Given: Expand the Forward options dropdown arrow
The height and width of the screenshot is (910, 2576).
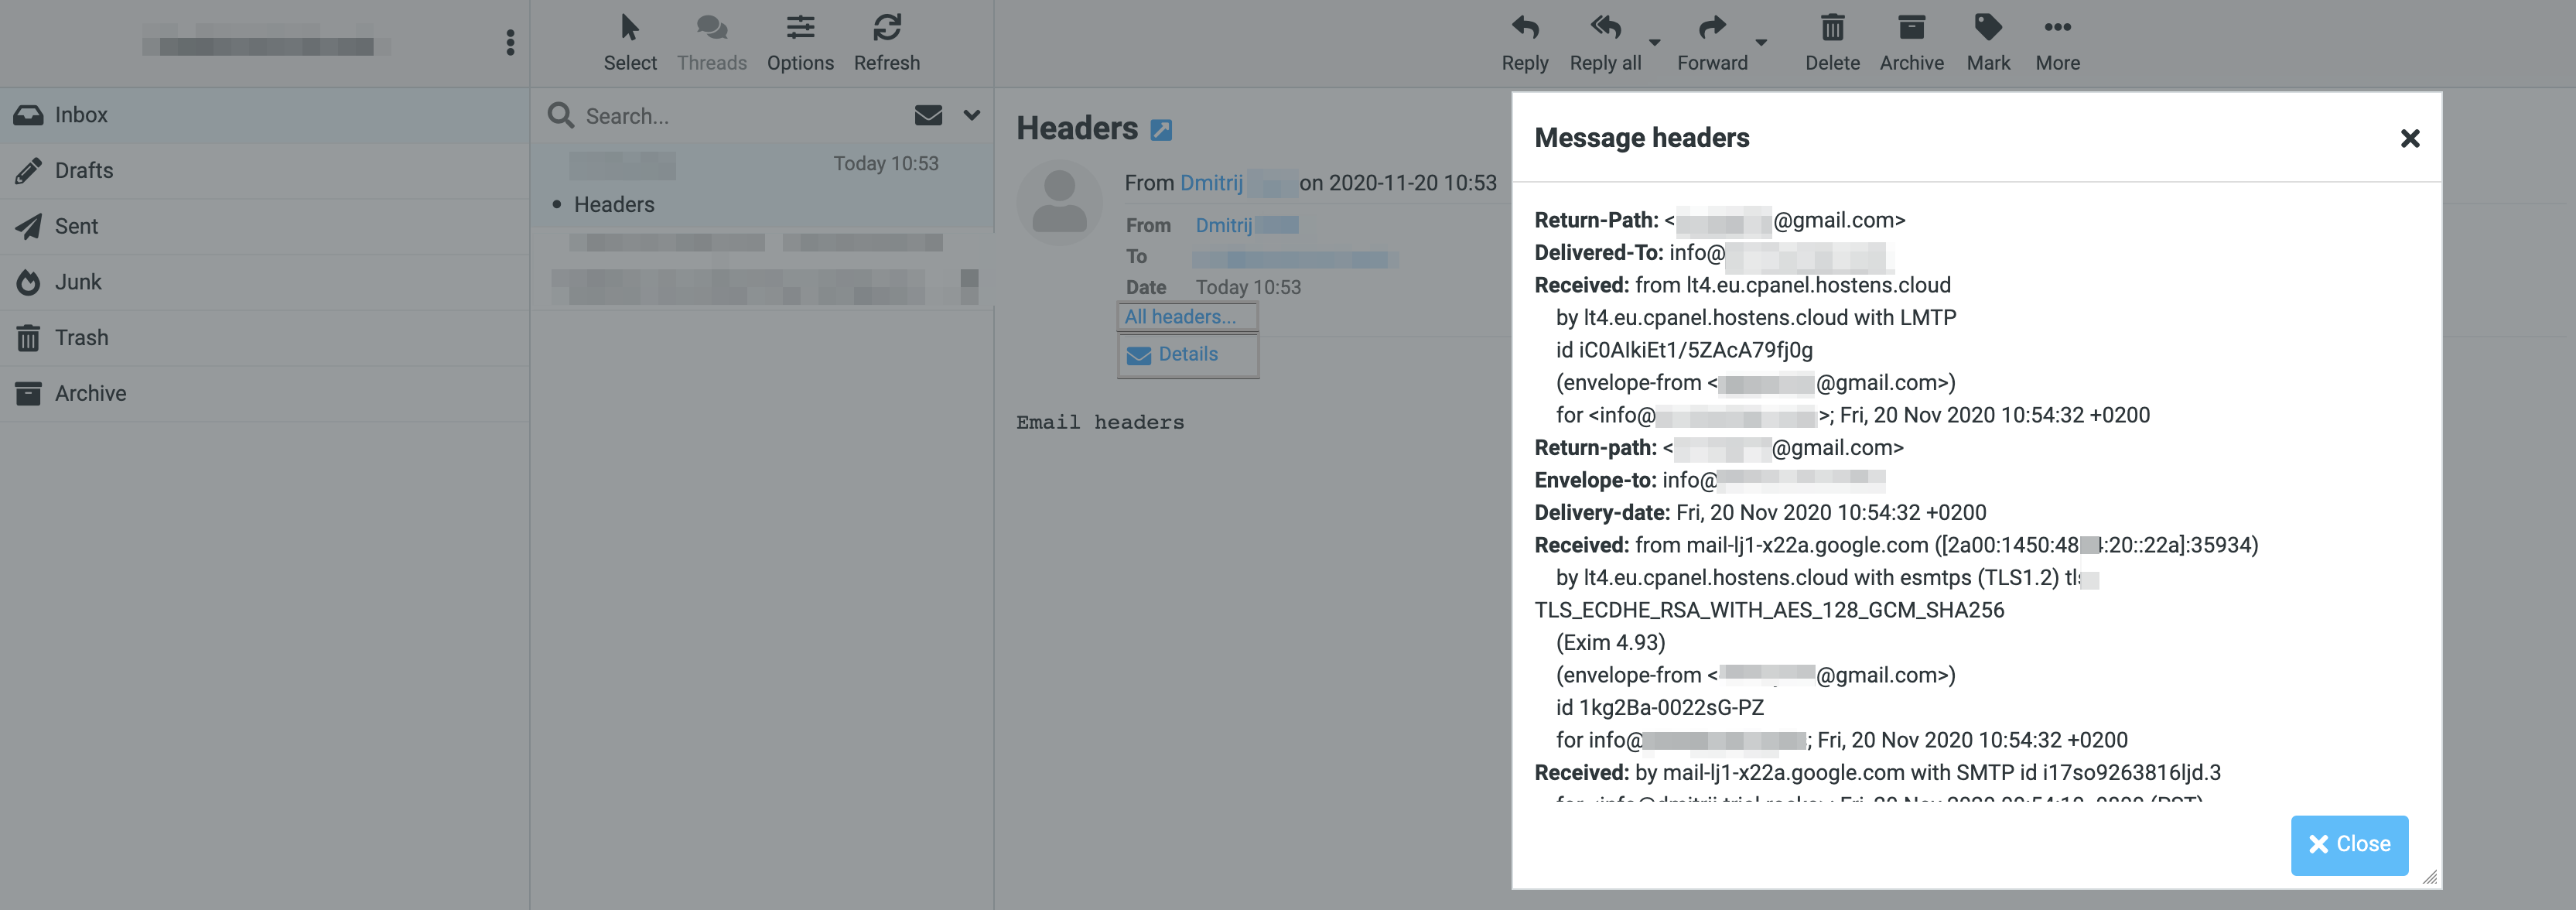Looking at the screenshot, I should click(x=1761, y=42).
